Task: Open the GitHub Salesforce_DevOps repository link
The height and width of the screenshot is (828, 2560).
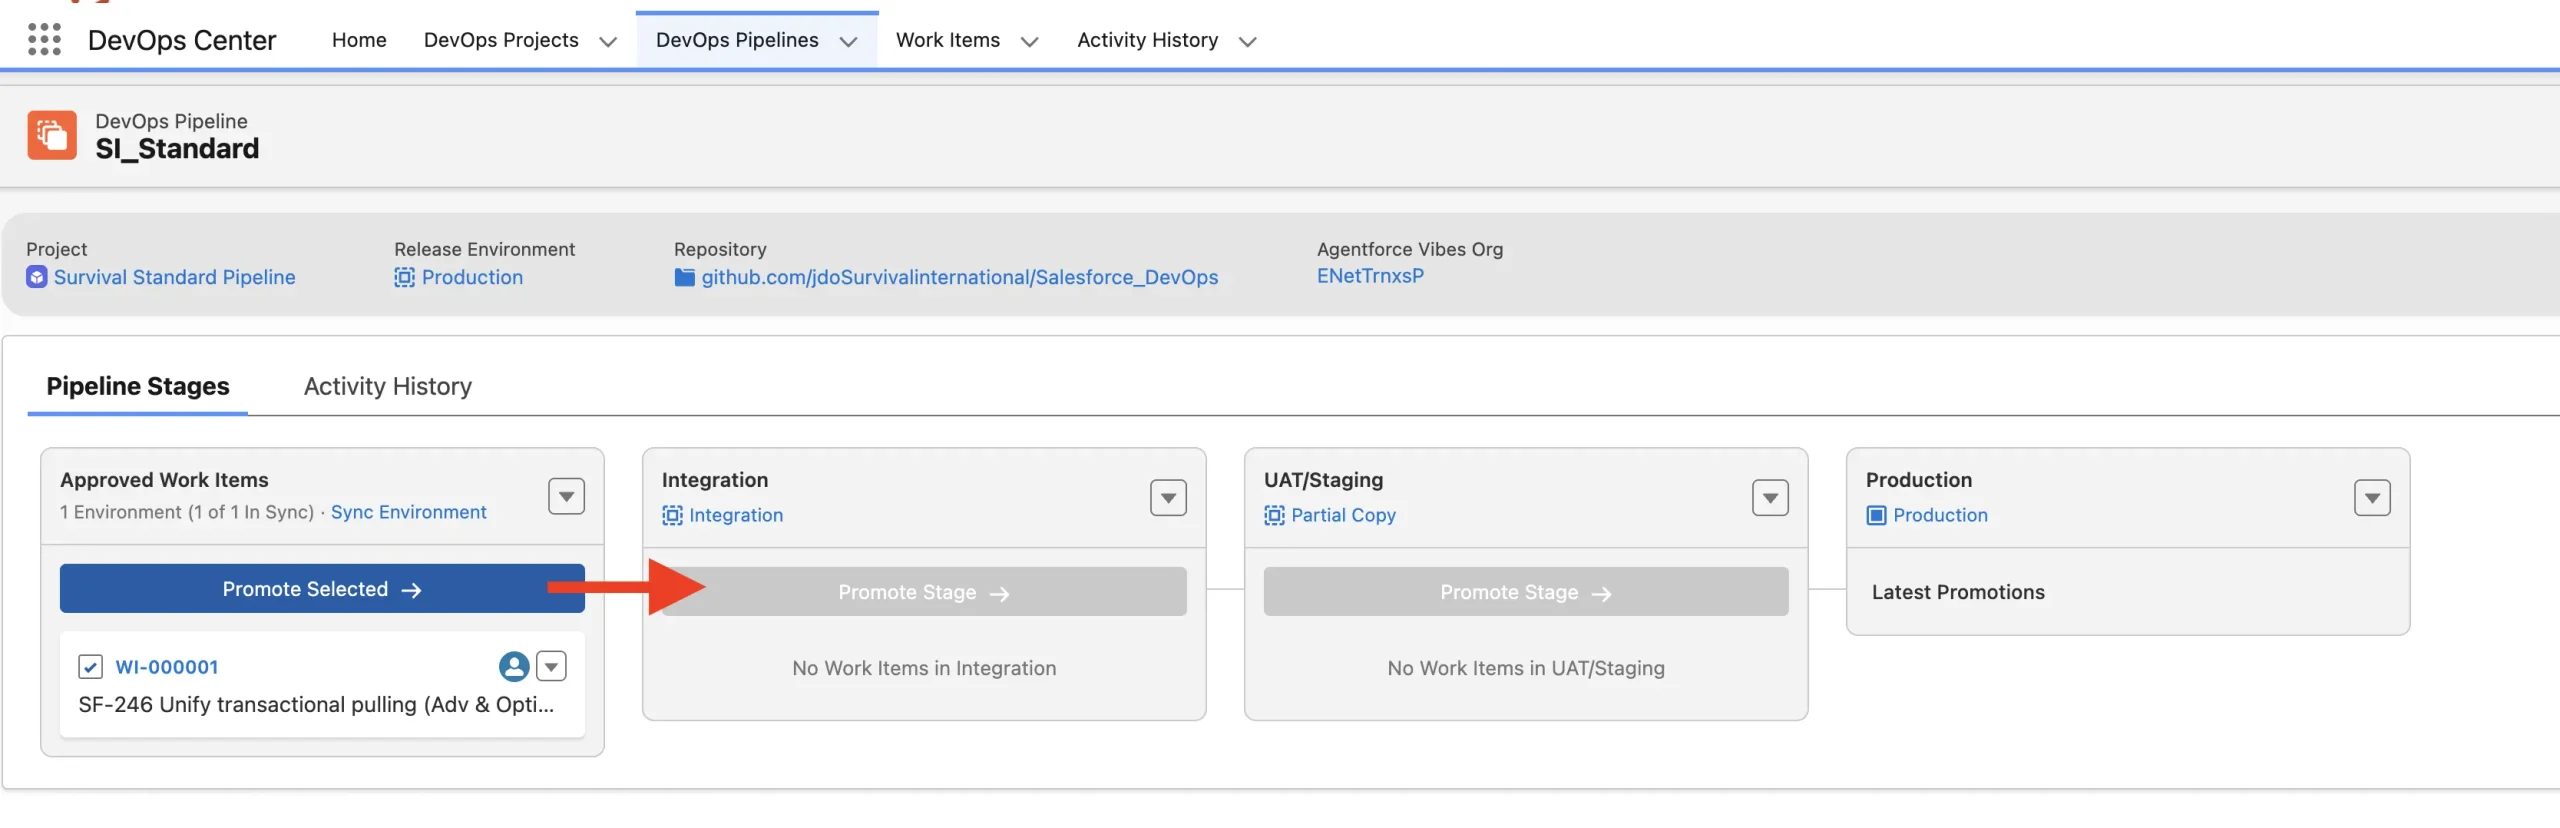Action: [960, 277]
